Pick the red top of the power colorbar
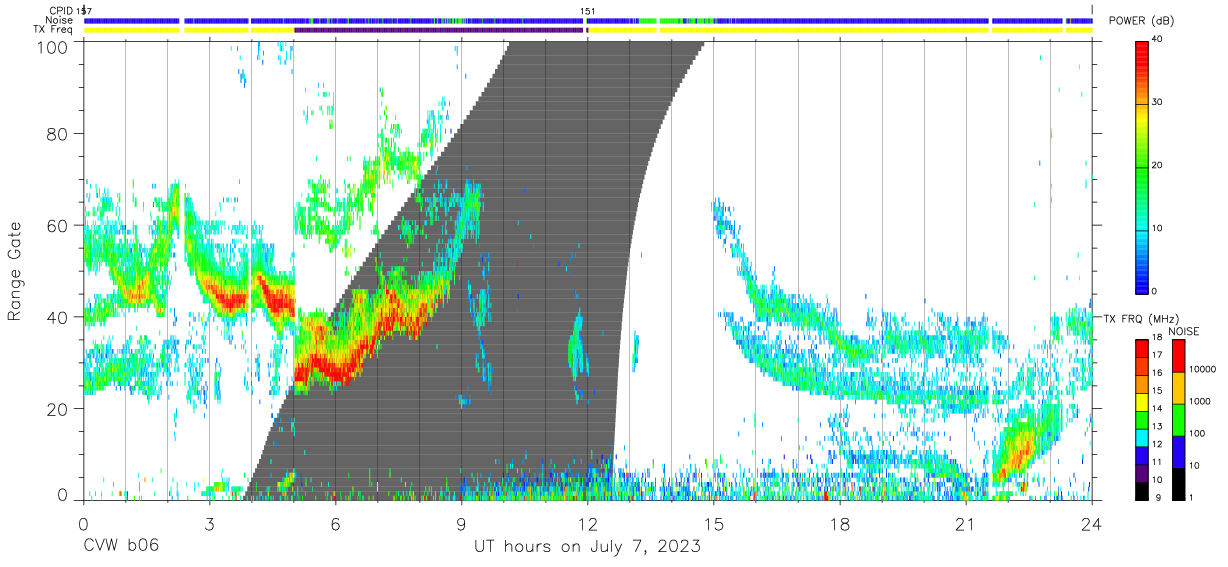1228x567 pixels. (x=1141, y=60)
